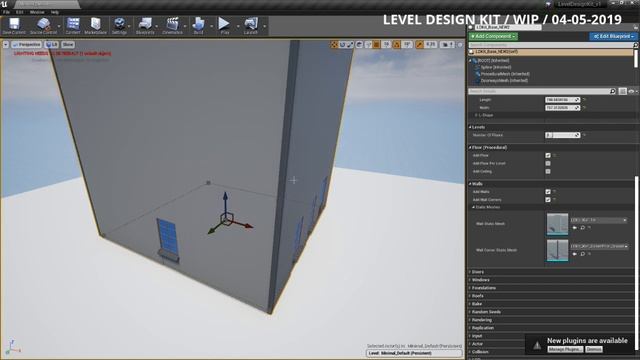This screenshot has height=360, width=640.
Task: Open the Wall Corner Static Mesh asset dropdown
Action: click(x=599, y=246)
